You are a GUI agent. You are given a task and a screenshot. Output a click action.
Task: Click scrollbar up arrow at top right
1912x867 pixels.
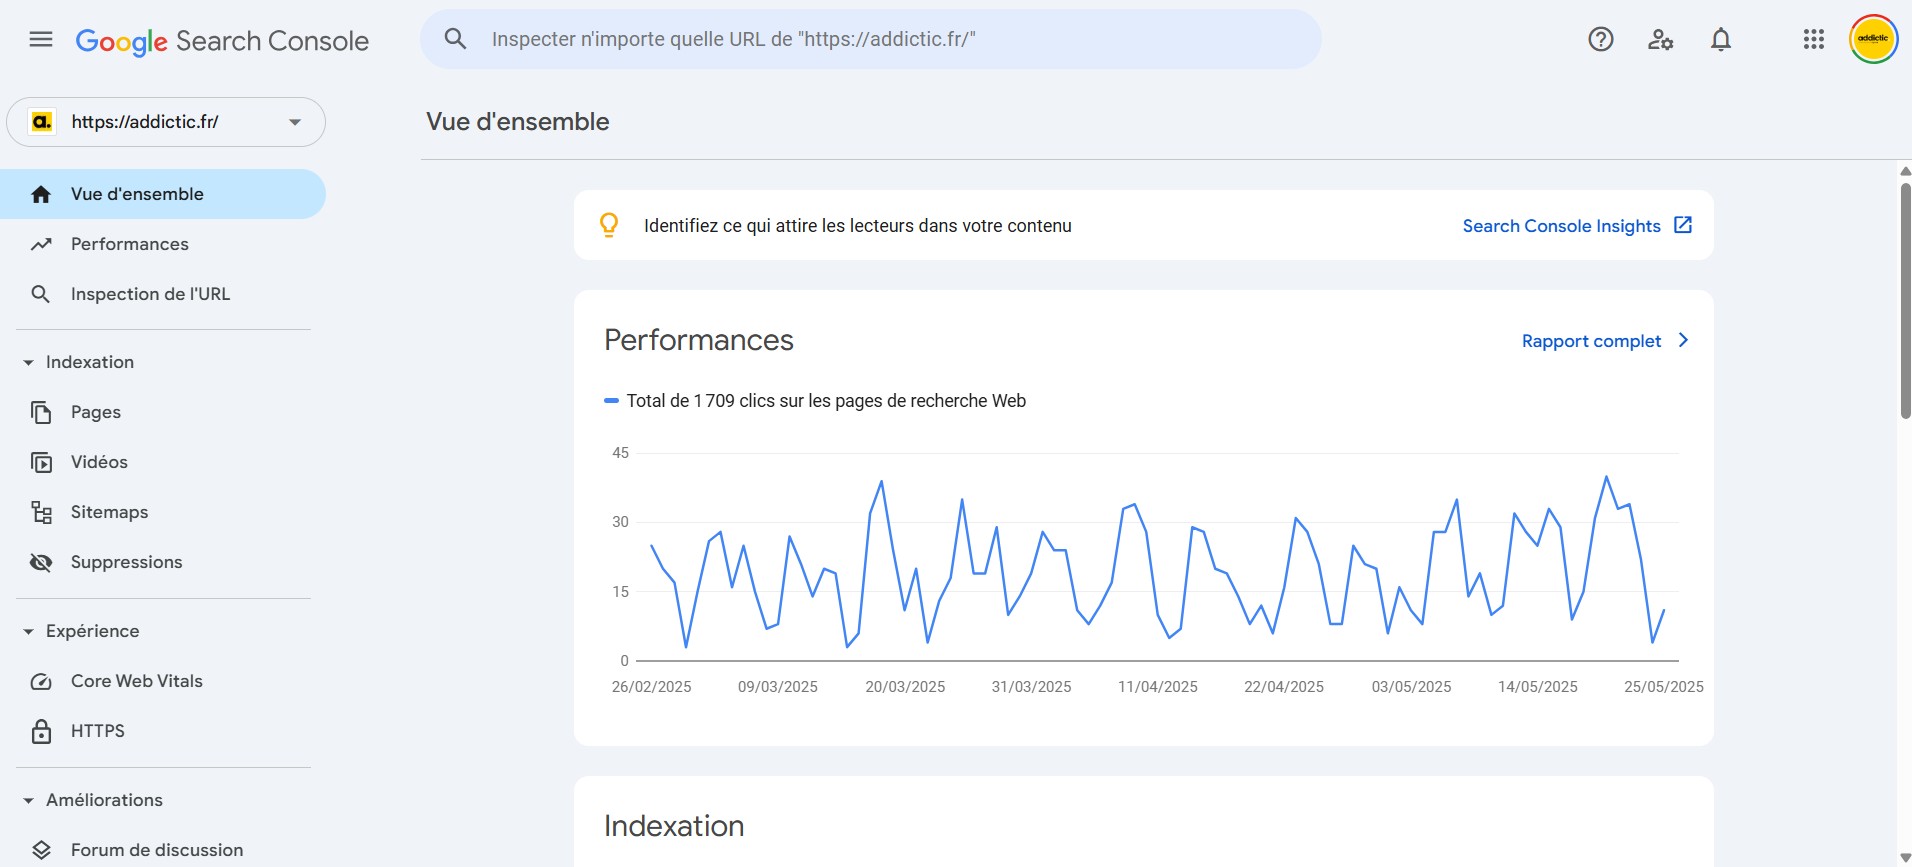click(x=1905, y=171)
